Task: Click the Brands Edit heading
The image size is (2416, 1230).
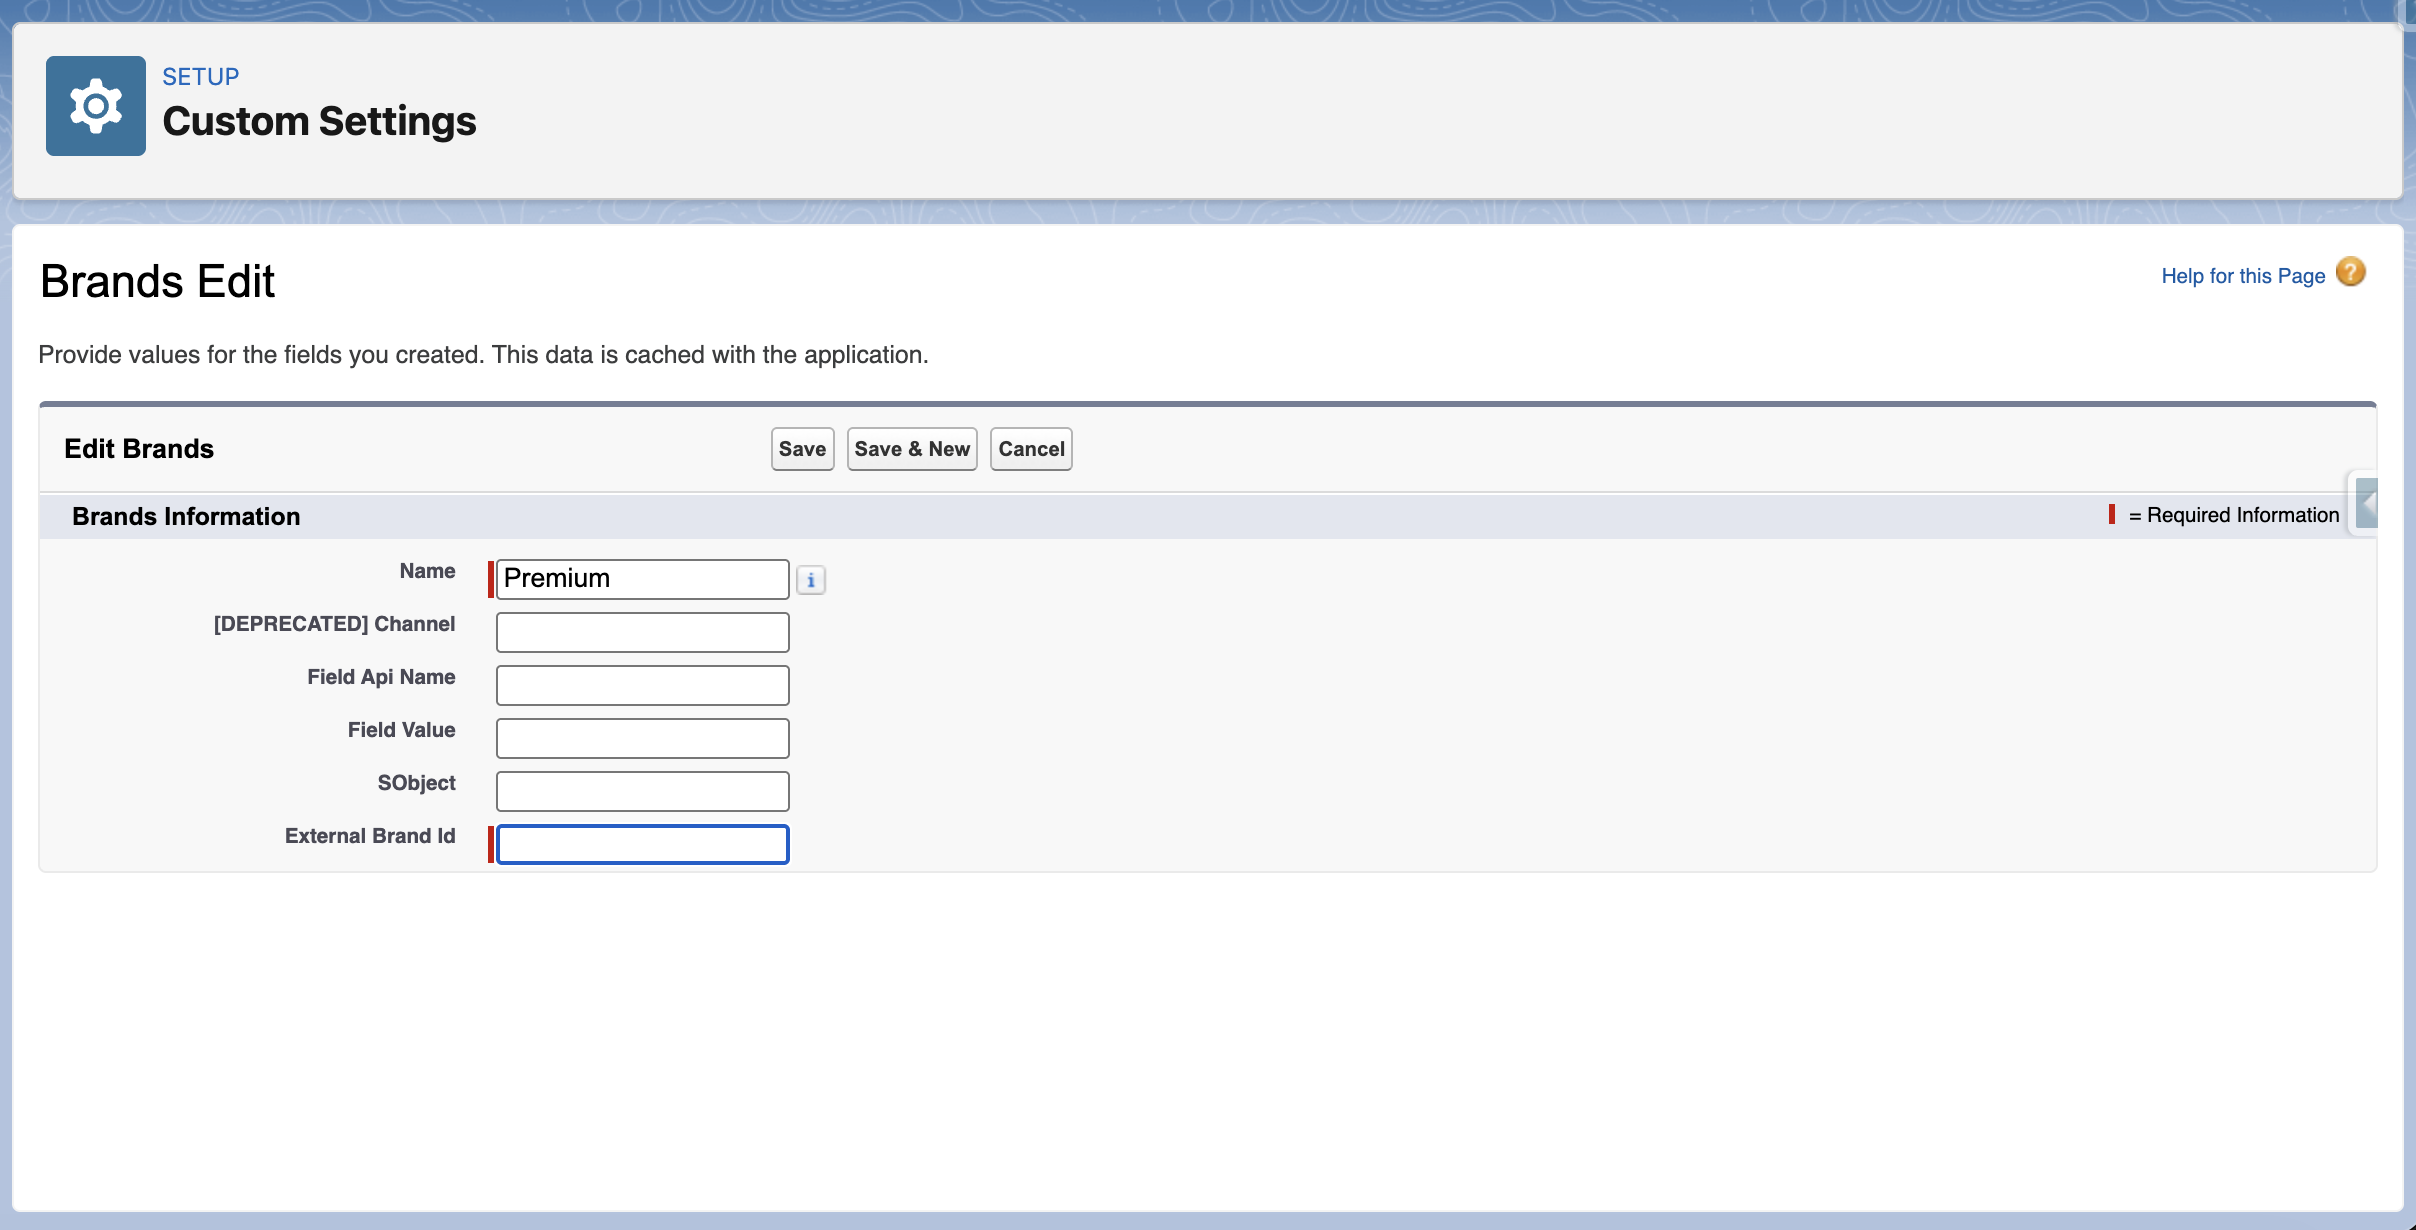Action: [x=157, y=281]
